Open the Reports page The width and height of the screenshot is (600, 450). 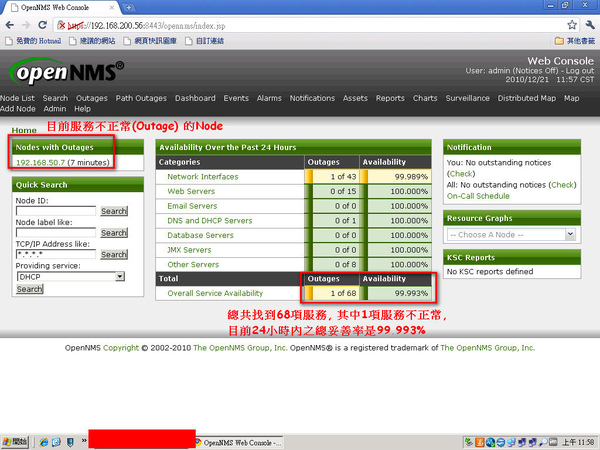coord(390,98)
